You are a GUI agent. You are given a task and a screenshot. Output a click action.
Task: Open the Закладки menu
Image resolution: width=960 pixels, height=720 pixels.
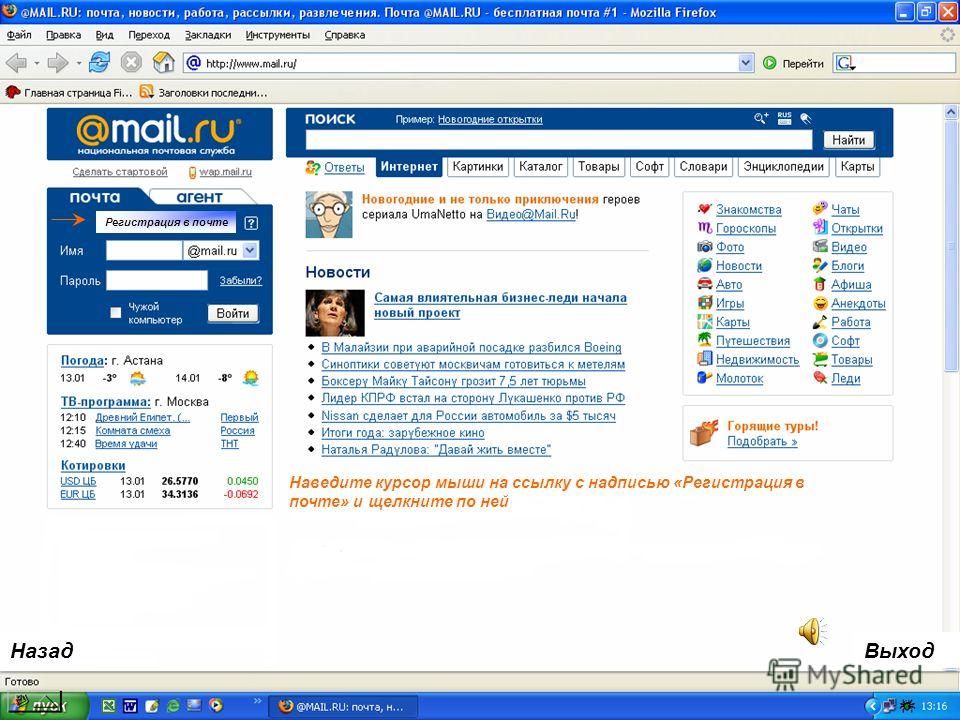(208, 35)
